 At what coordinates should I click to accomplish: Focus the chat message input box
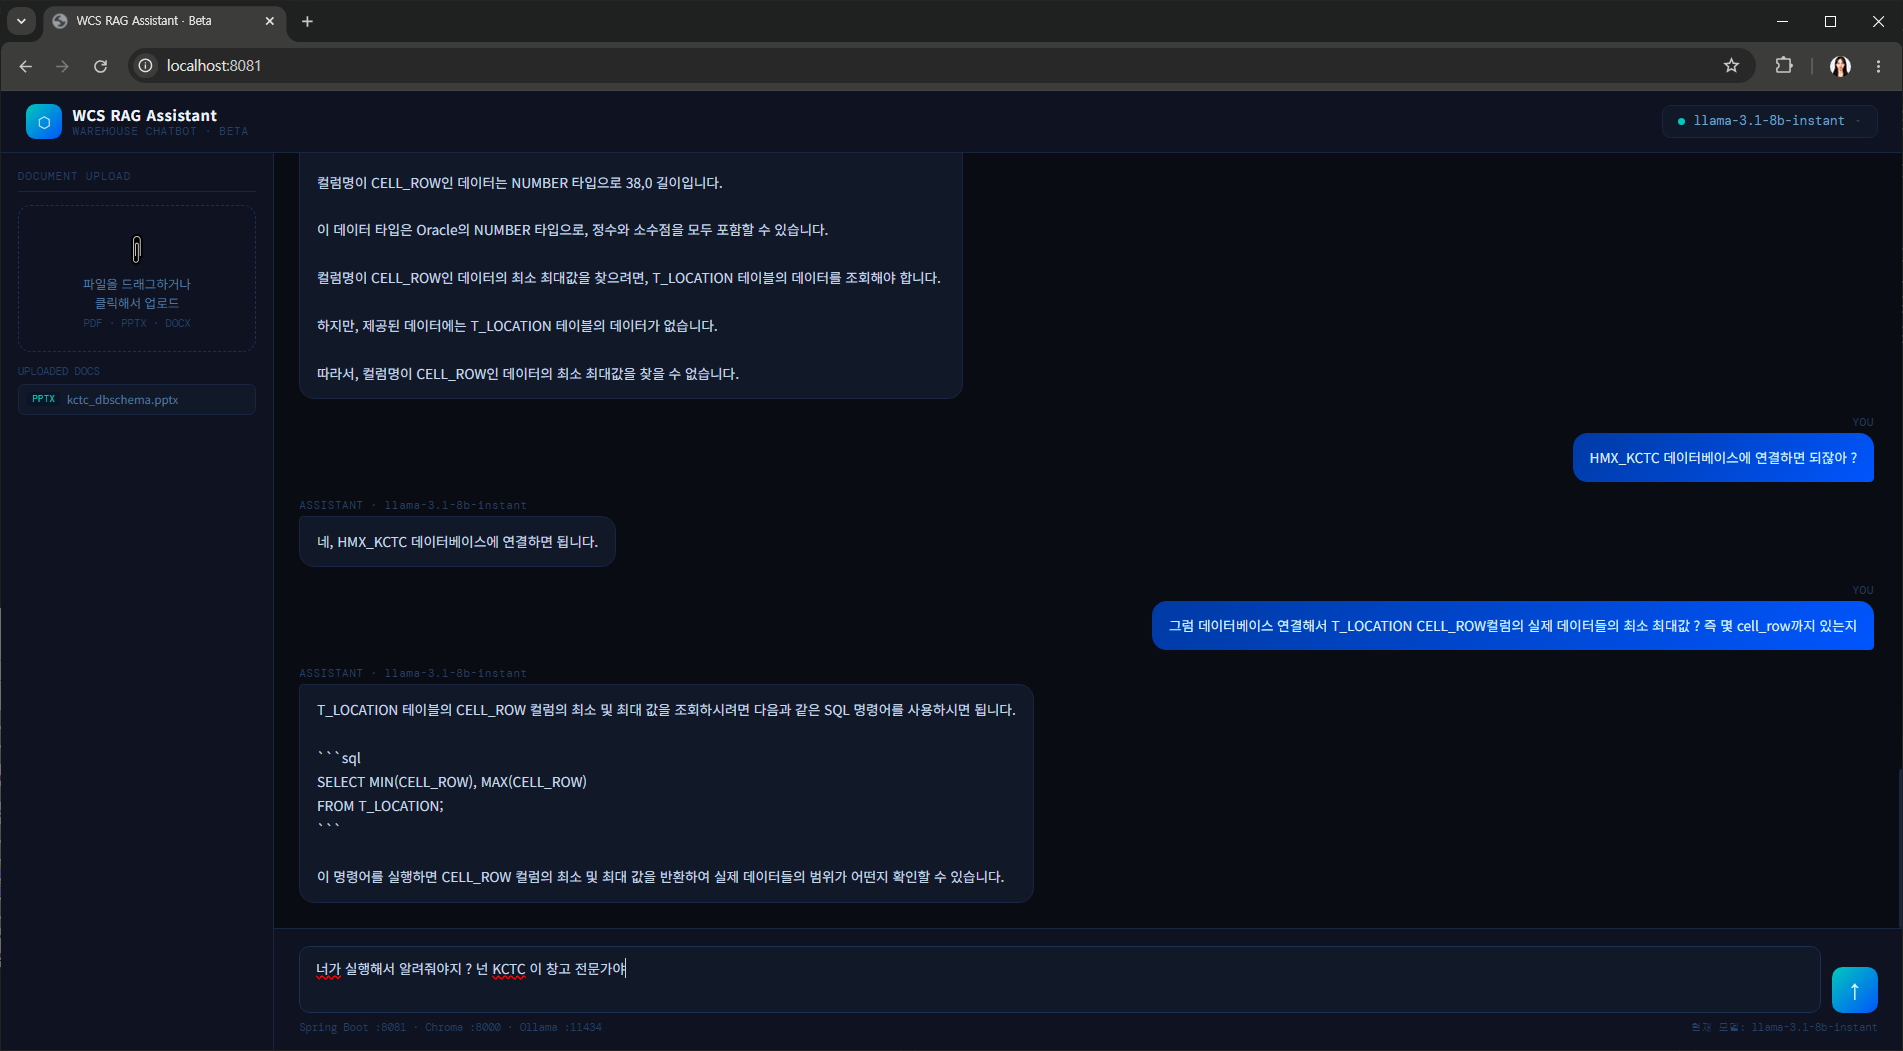1059,979
